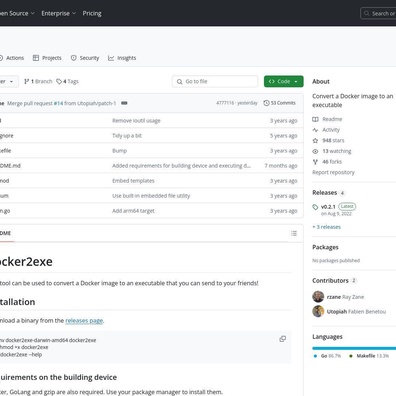396x396 pixels.
Task: Open the Packages heading link
Action: click(325, 247)
